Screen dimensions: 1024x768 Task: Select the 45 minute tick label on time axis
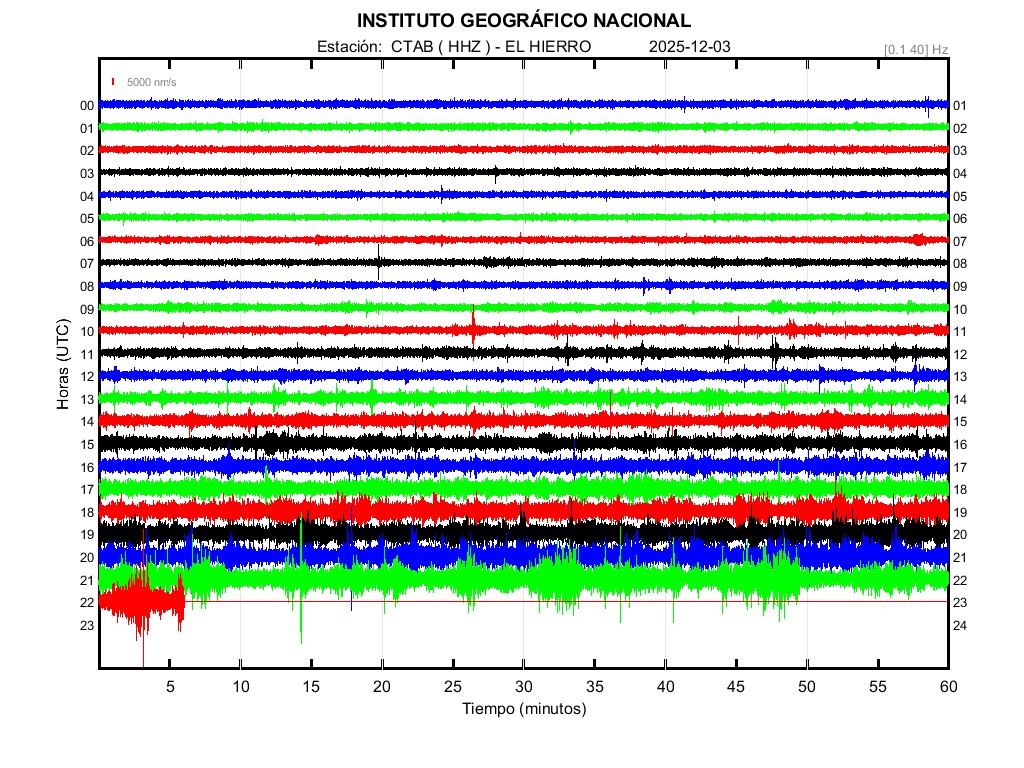click(736, 686)
